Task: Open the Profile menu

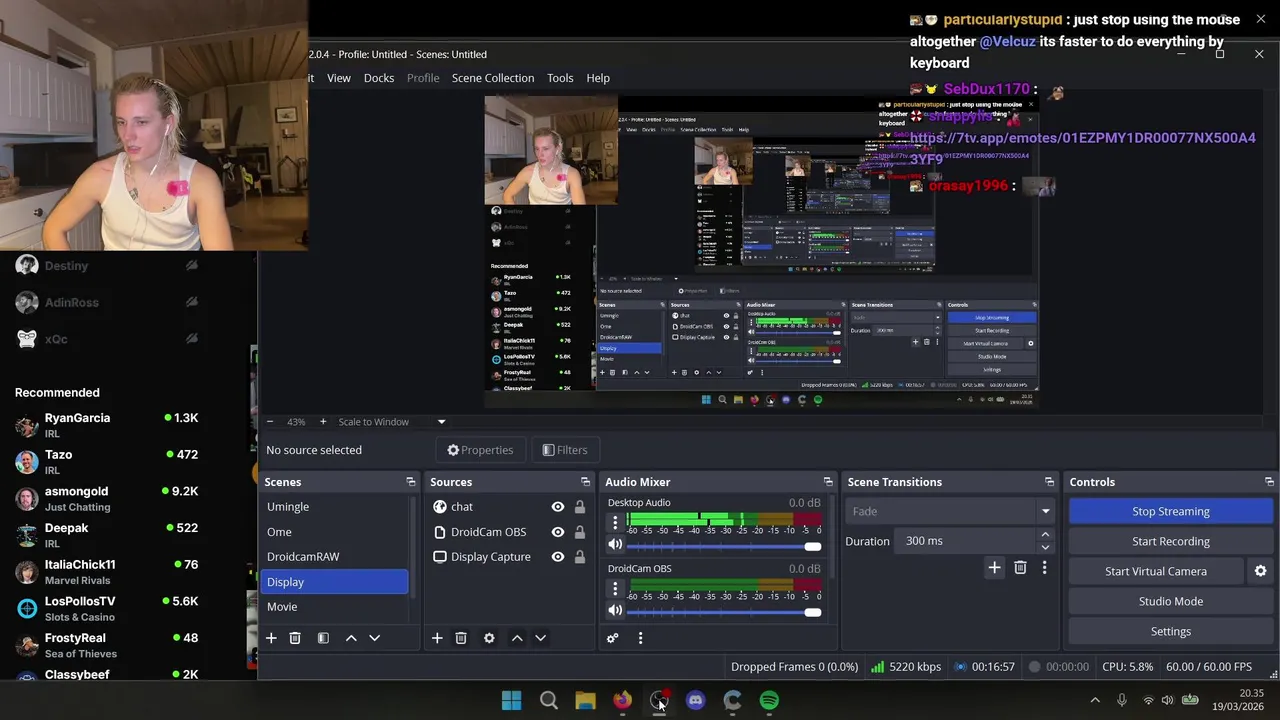Action: [423, 78]
